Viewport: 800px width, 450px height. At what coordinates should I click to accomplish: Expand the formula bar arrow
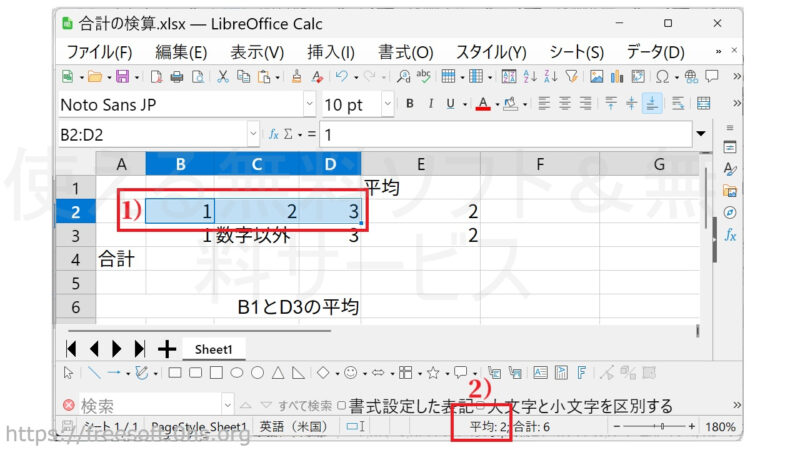[701, 134]
